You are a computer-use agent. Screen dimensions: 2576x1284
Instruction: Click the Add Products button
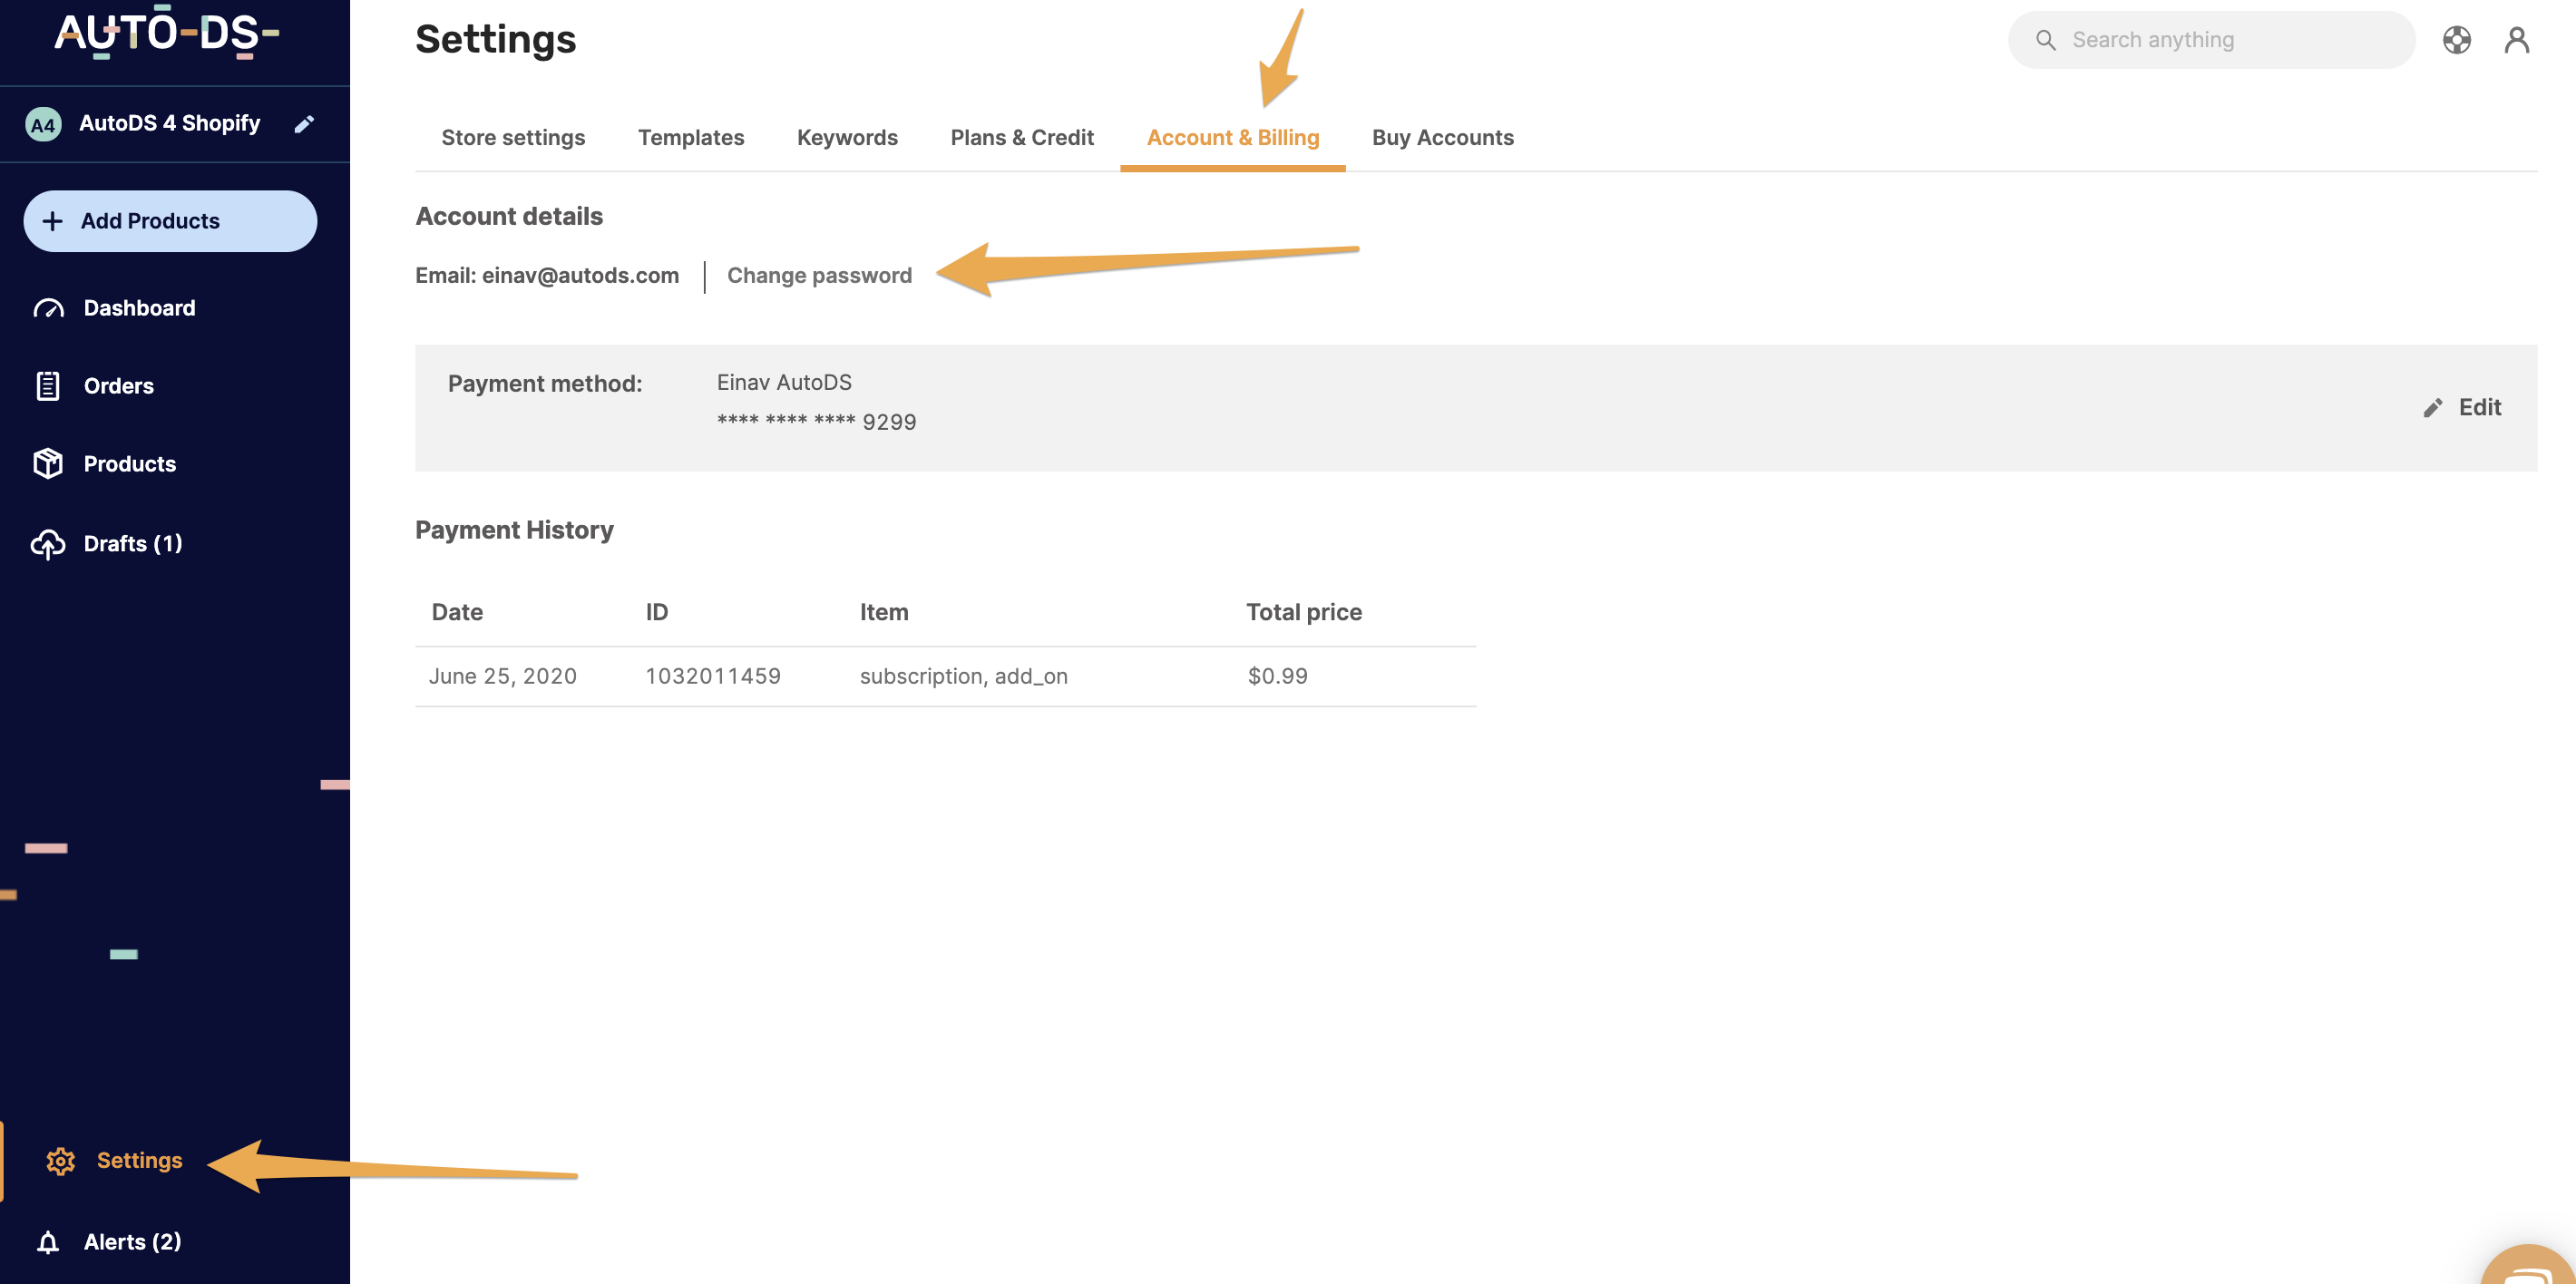[x=170, y=221]
